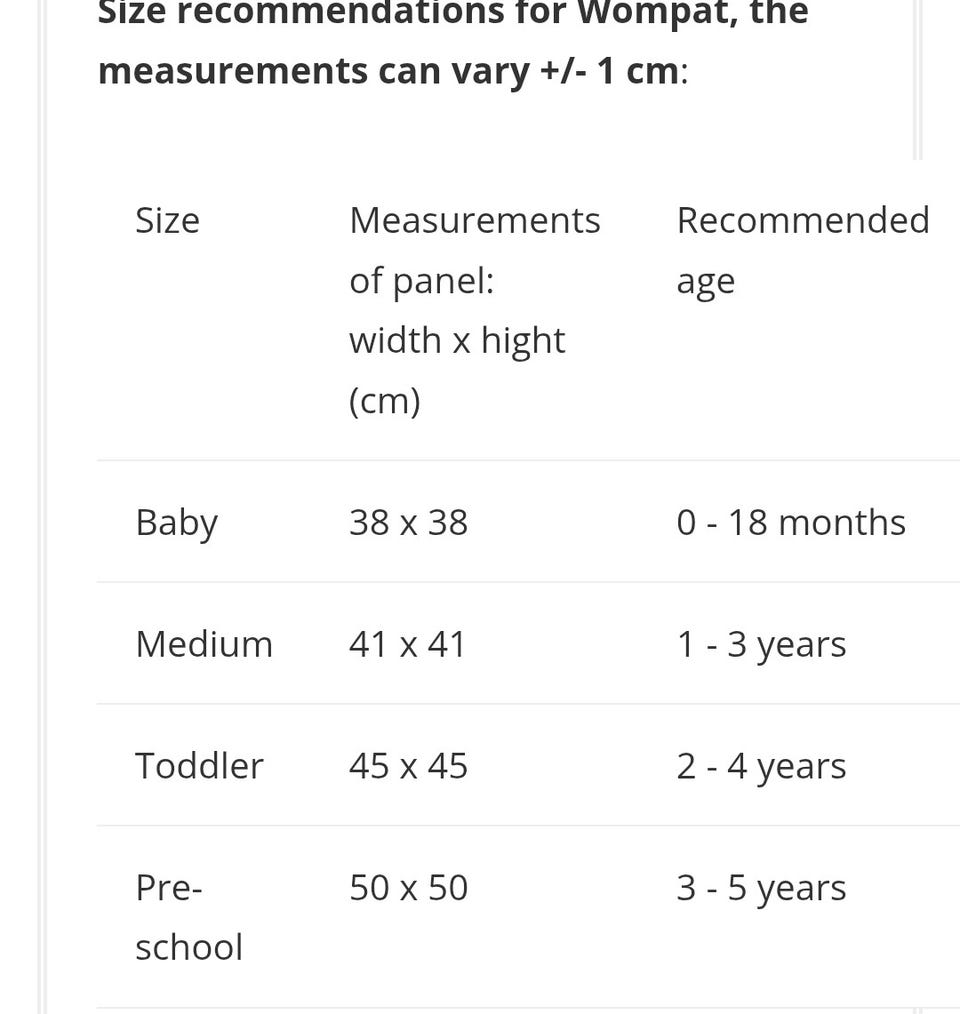This screenshot has width=960, height=1014.
Task: Click the "41 x 41" measurement cell
Action: pyautogui.click(x=407, y=644)
